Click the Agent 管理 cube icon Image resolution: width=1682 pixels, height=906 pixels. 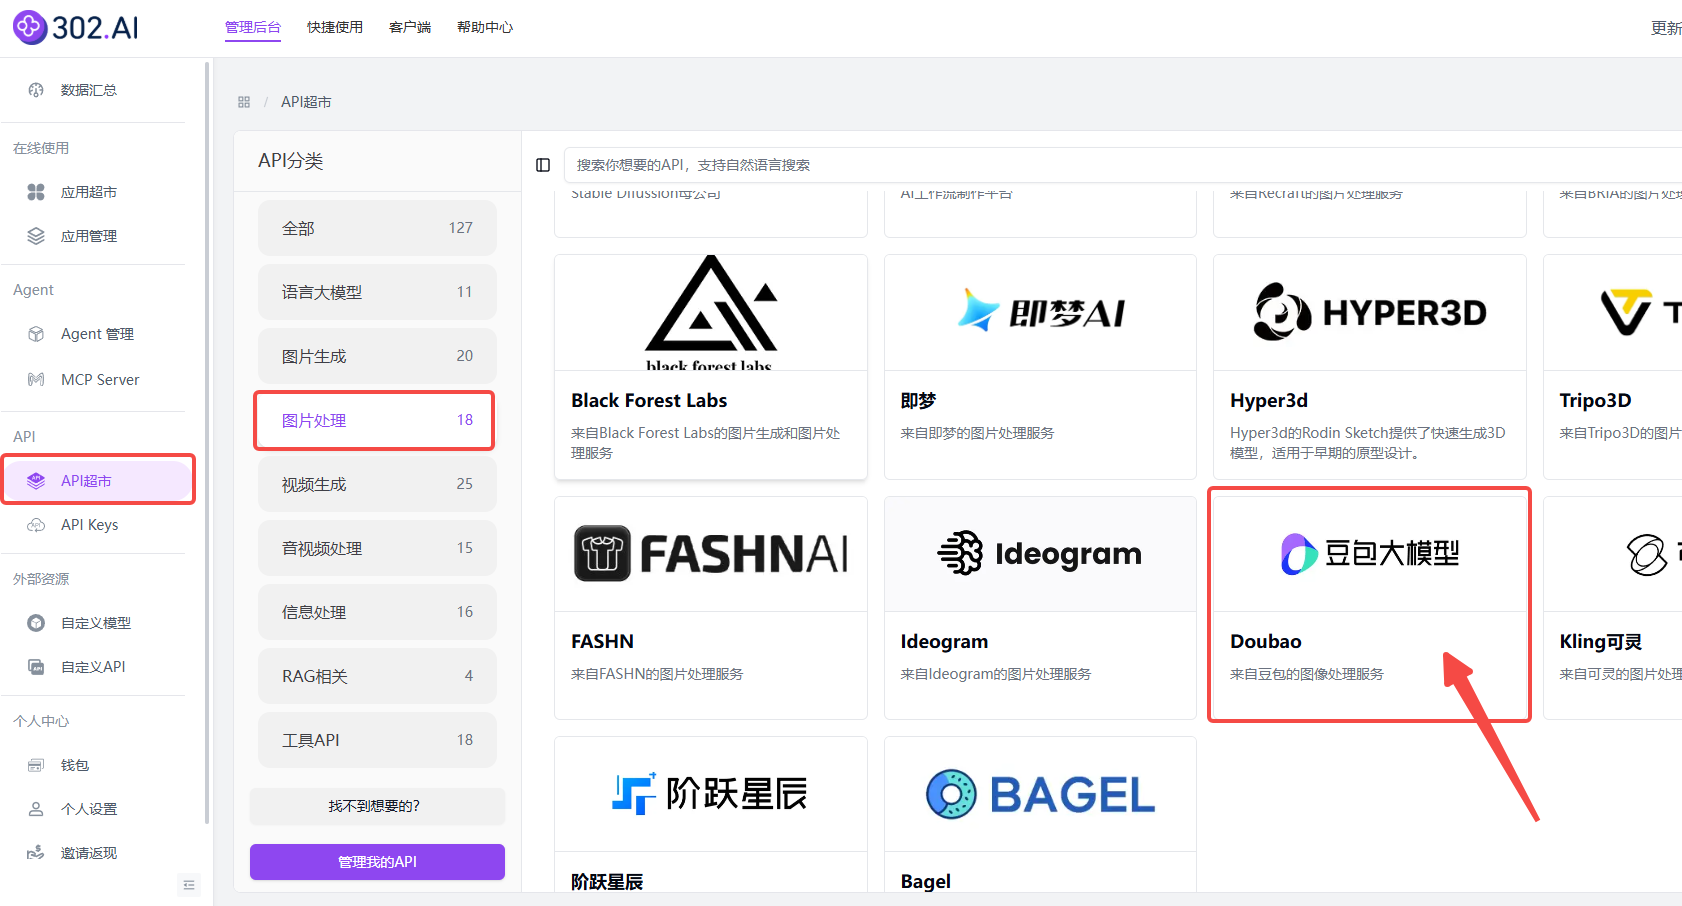pos(36,334)
